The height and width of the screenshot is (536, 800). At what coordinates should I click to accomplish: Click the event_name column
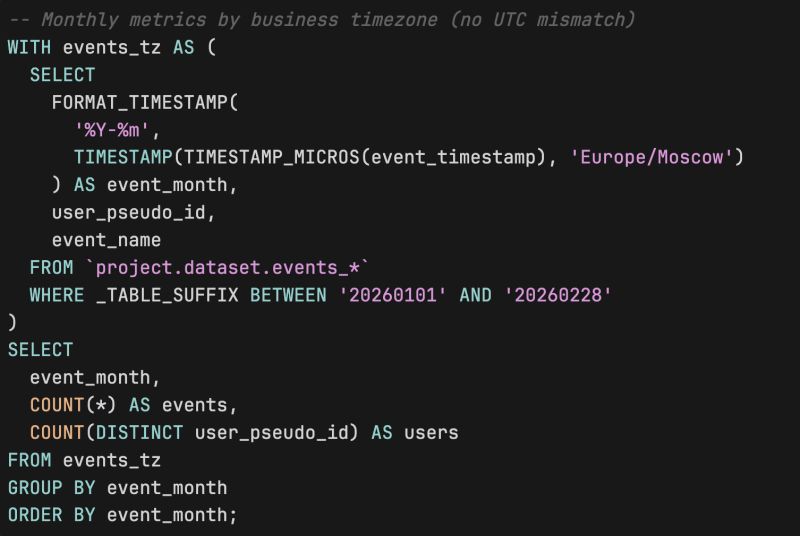pos(106,240)
